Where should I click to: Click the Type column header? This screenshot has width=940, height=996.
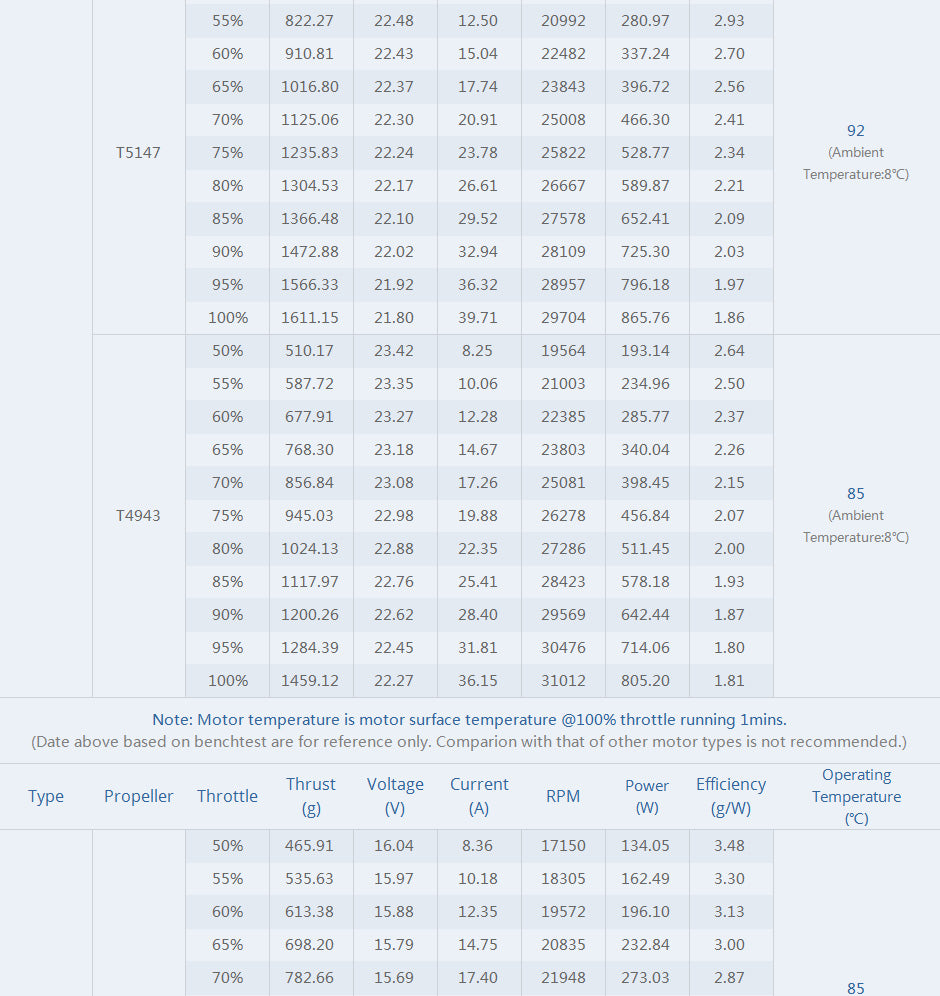click(x=46, y=796)
